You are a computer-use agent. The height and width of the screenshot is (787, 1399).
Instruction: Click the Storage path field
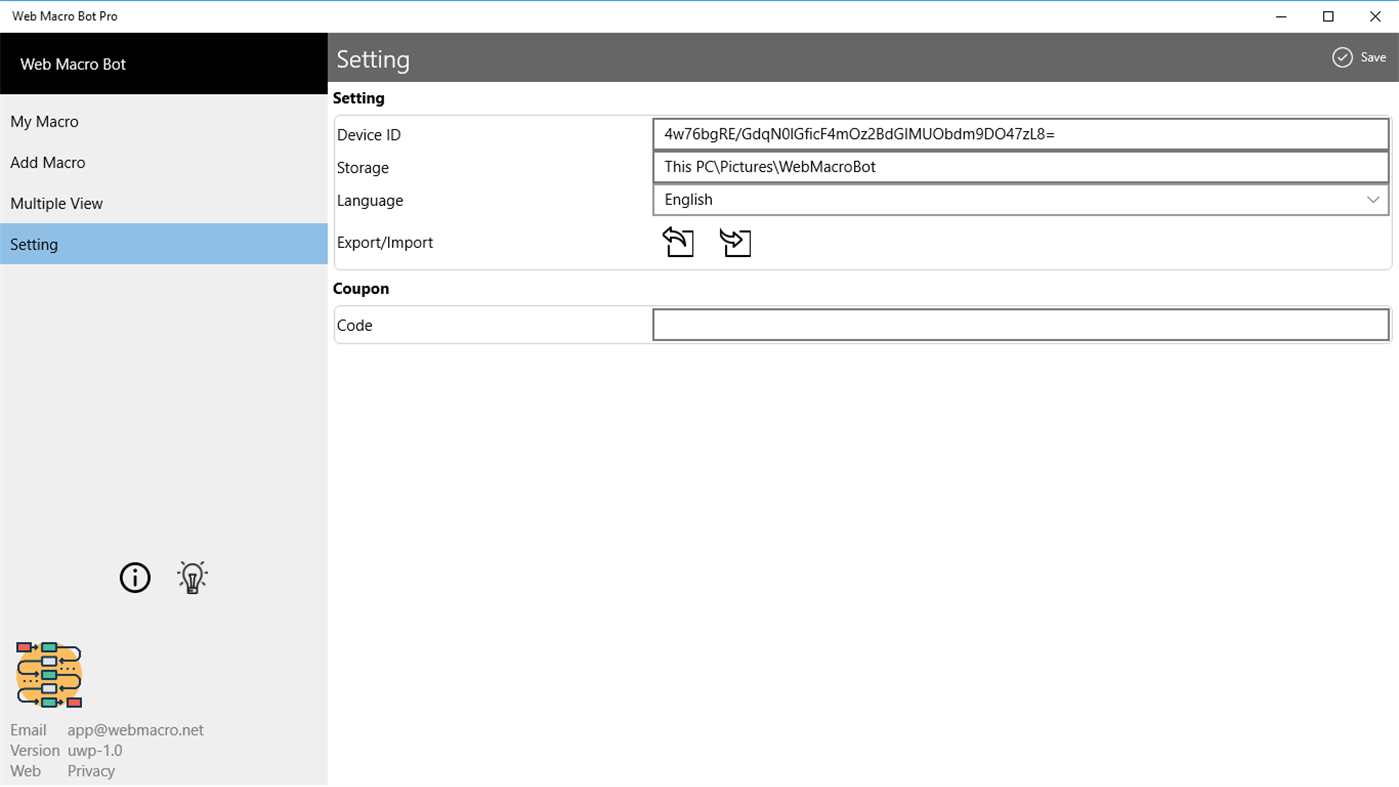(1020, 166)
